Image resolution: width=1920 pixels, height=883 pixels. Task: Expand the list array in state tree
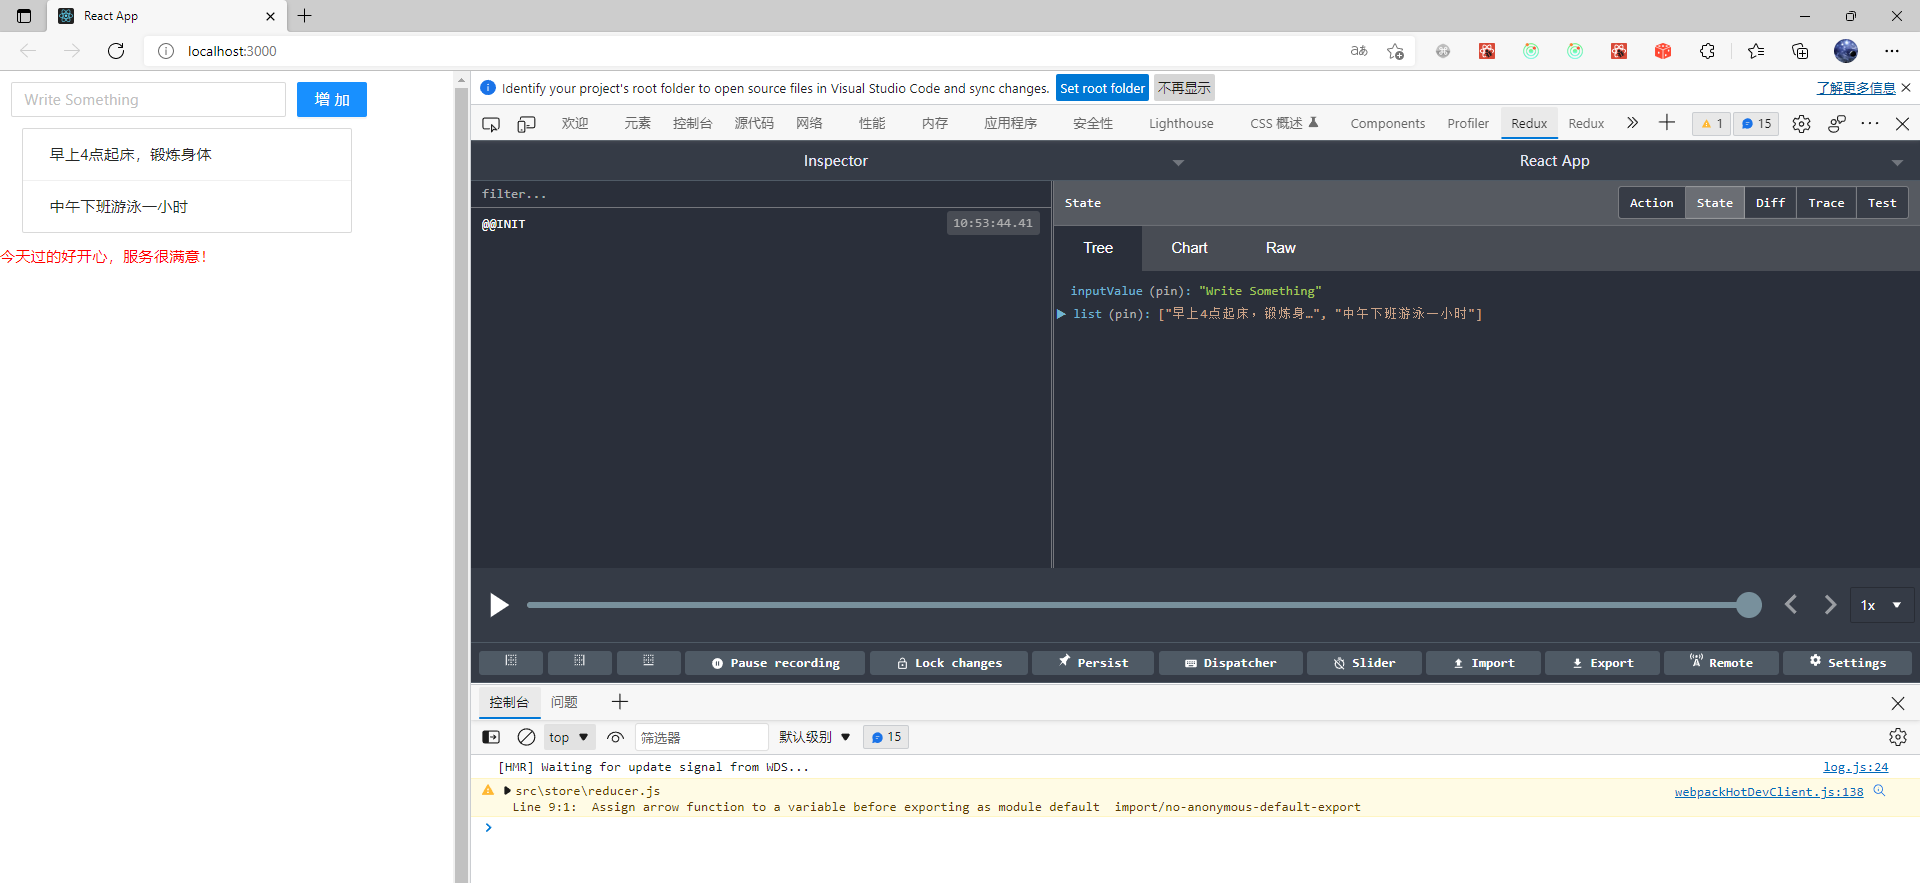(x=1062, y=314)
